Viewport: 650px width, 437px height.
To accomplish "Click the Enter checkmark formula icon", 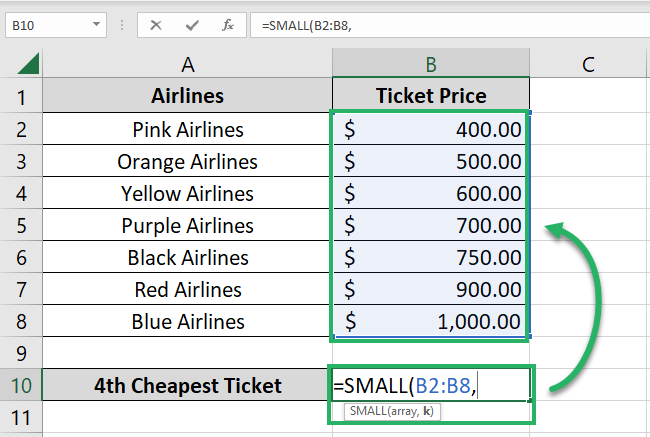I will coord(190,23).
